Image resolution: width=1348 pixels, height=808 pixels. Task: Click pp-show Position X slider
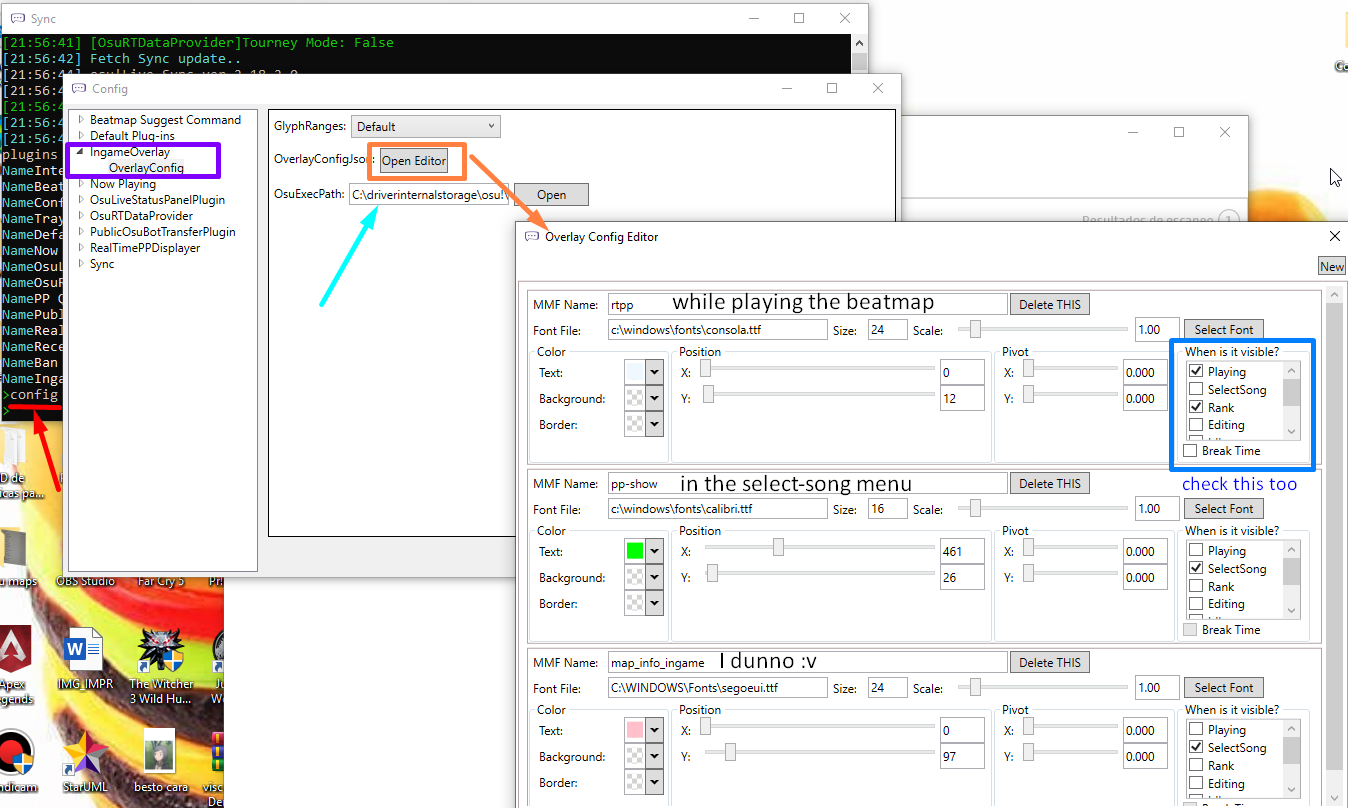[x=818, y=547]
